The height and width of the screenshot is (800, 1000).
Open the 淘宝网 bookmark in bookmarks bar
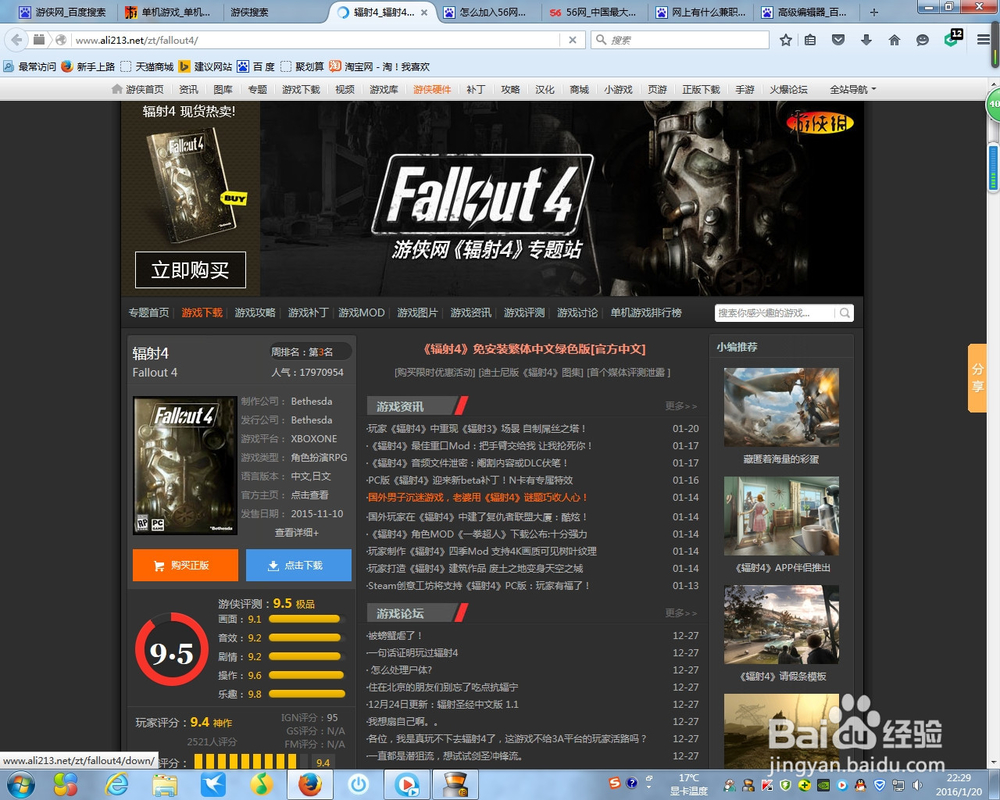pos(379,66)
